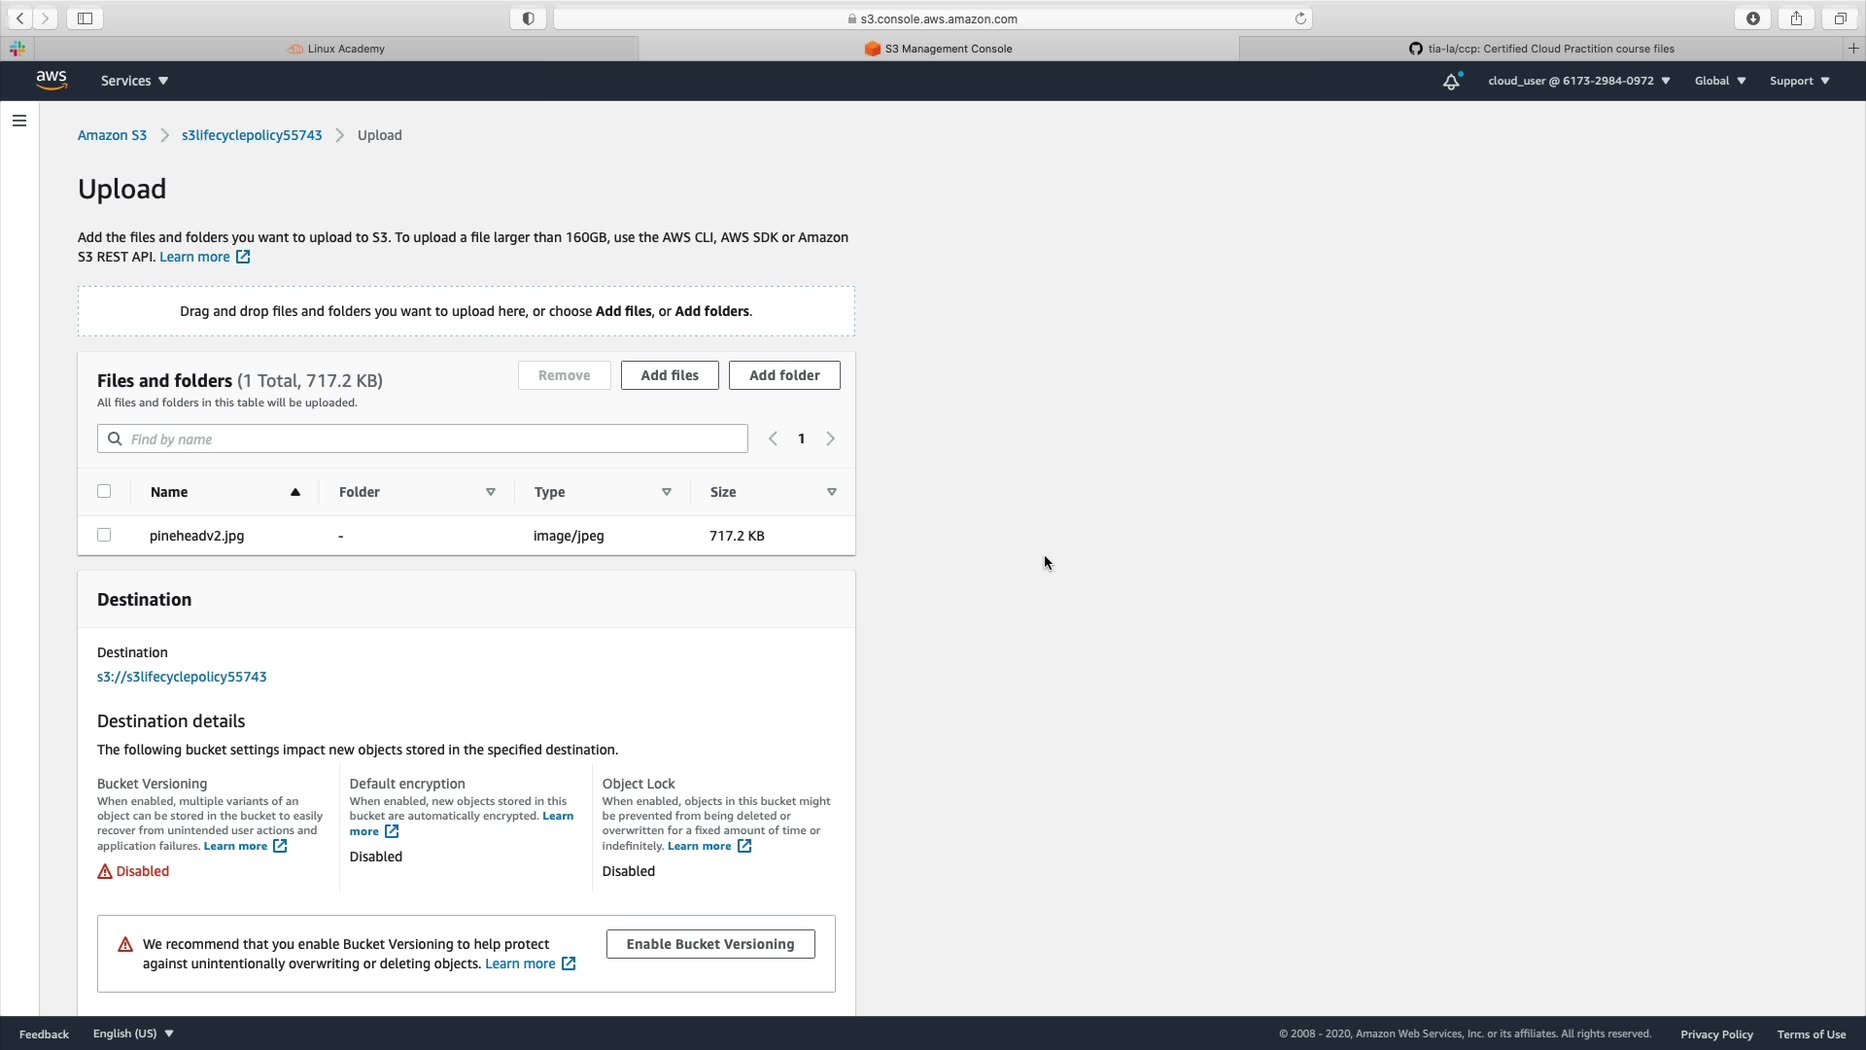Open the cloud_user account dropdown
The height and width of the screenshot is (1050, 1866).
(x=1579, y=81)
